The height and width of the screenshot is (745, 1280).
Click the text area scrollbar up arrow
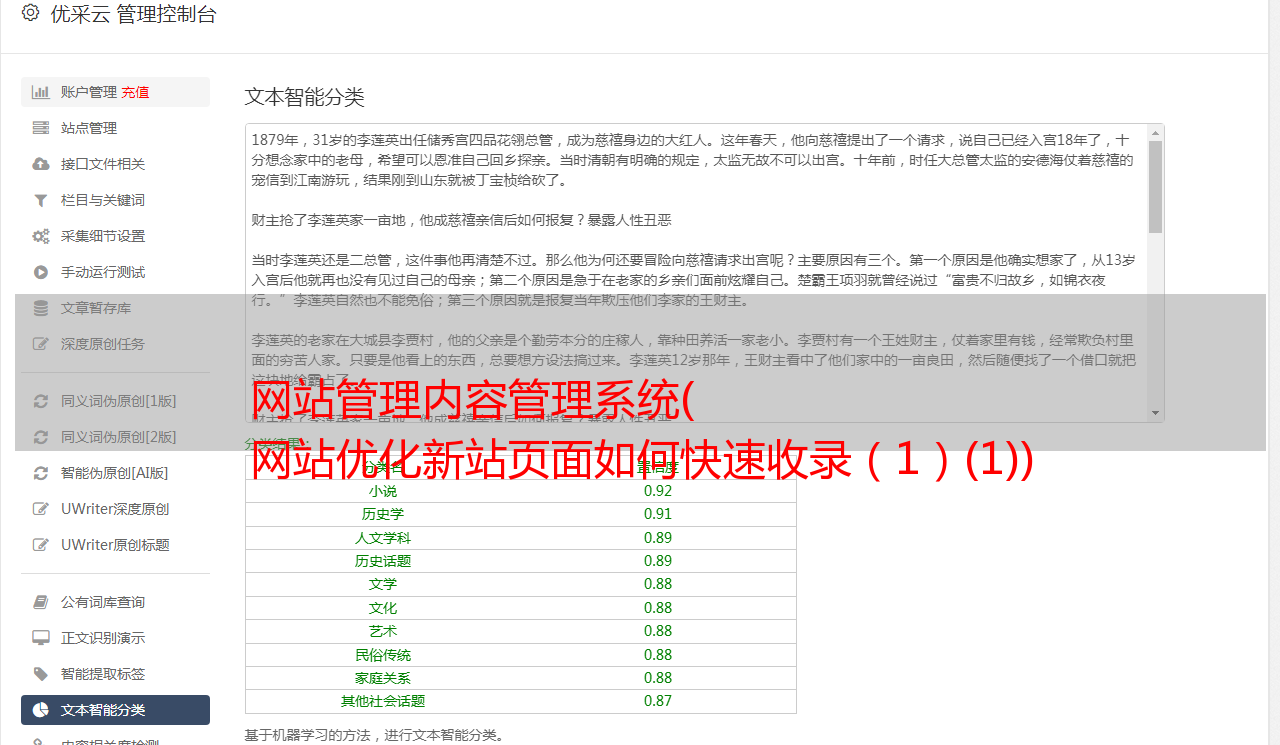(1156, 133)
